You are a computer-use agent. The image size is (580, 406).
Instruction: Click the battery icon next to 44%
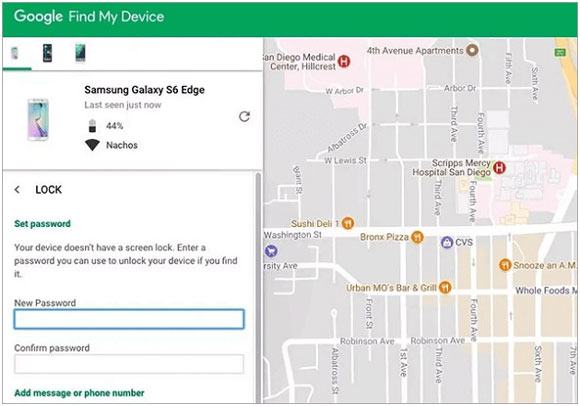coord(92,126)
